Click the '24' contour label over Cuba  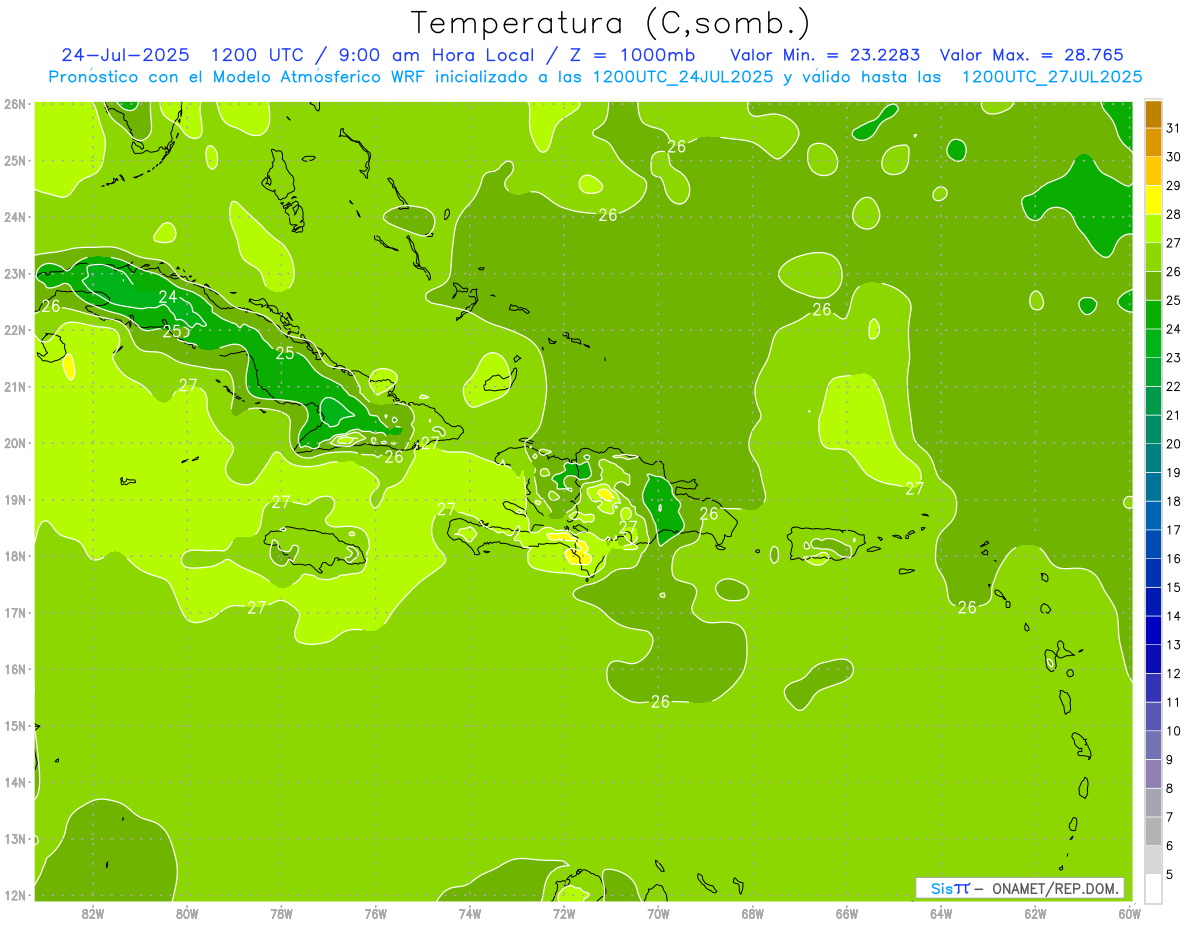[x=168, y=297]
